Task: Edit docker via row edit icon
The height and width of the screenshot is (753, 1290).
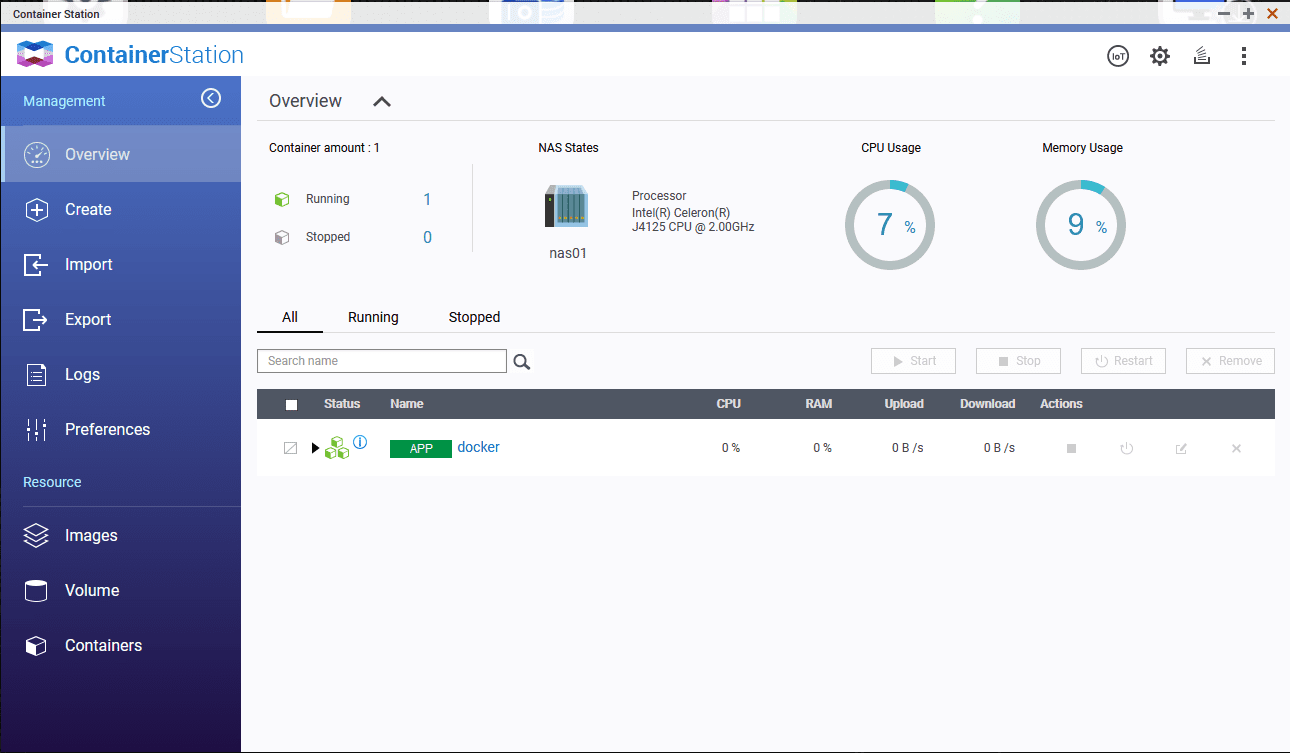Action: point(1181,449)
